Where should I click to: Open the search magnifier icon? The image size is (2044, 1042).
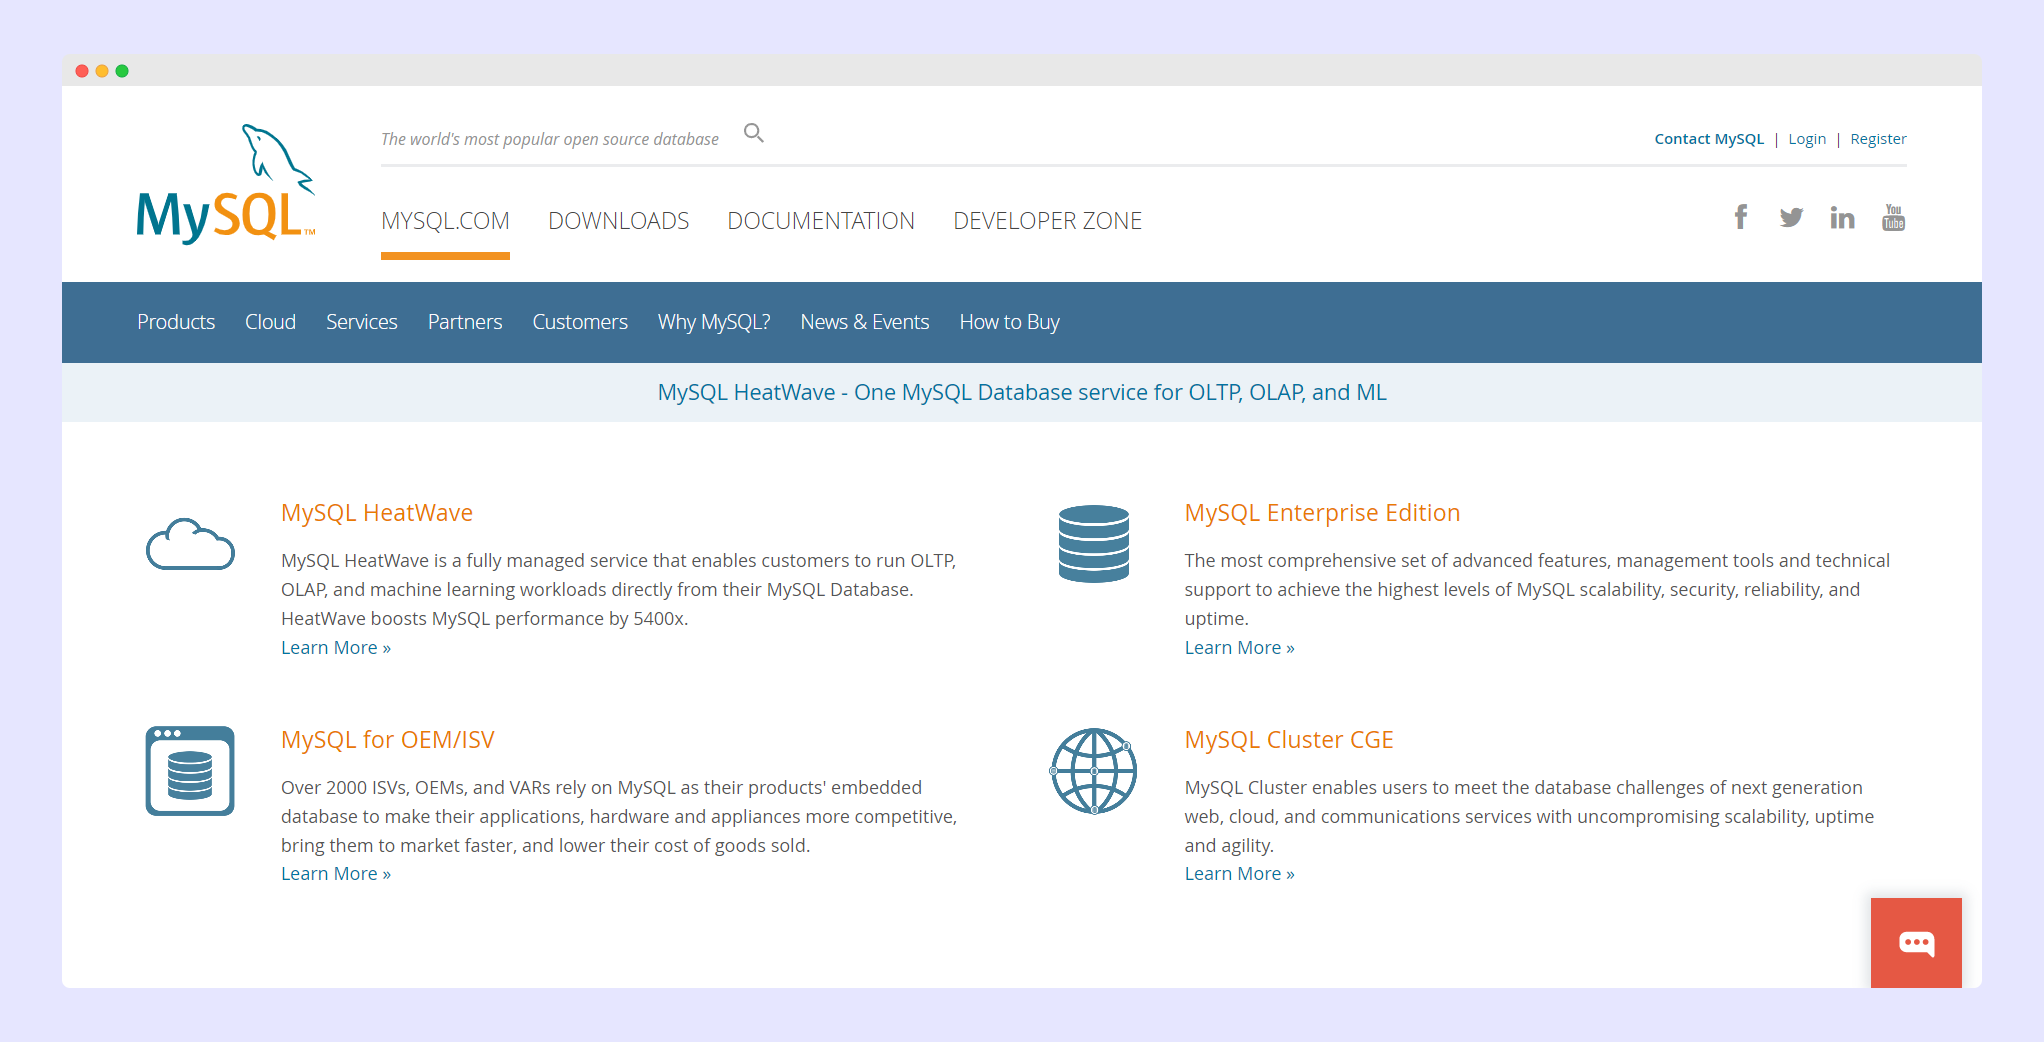click(754, 133)
